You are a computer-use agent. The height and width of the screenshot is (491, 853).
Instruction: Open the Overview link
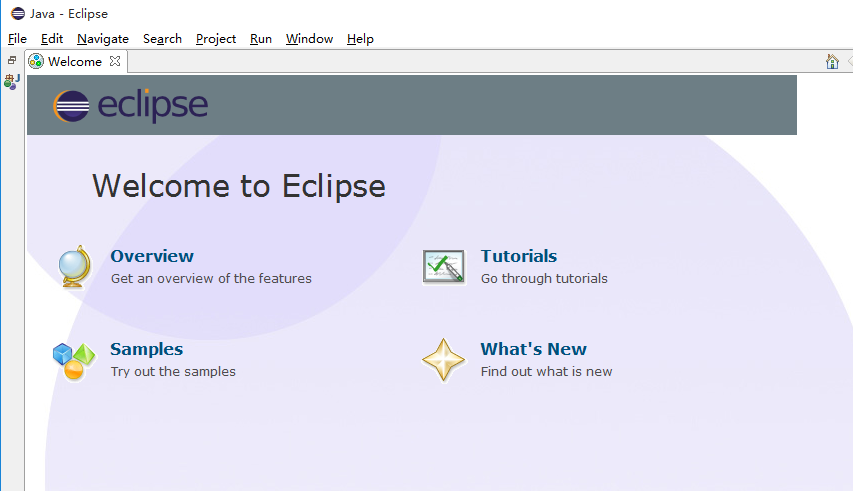[152, 256]
